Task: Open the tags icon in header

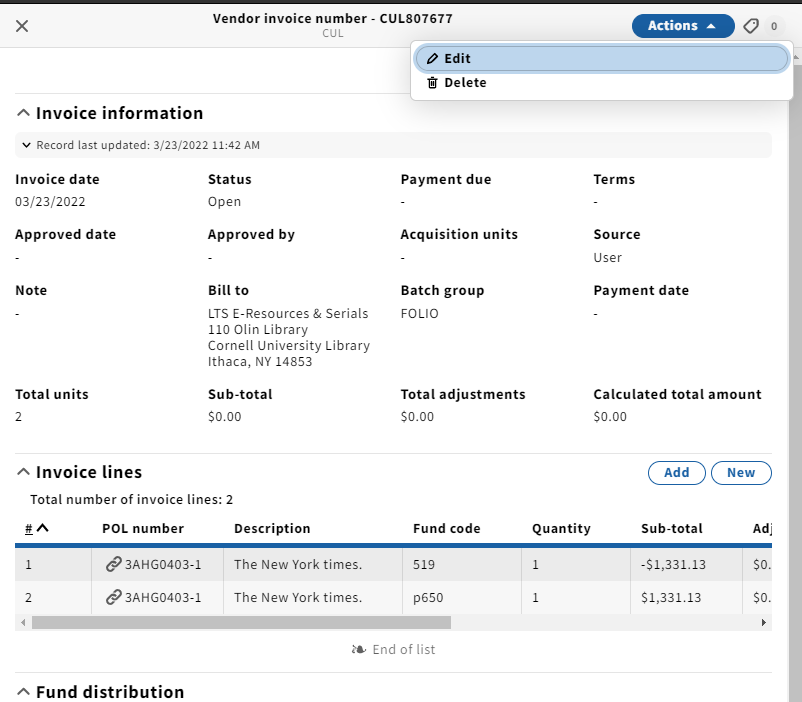Action: pos(751,26)
